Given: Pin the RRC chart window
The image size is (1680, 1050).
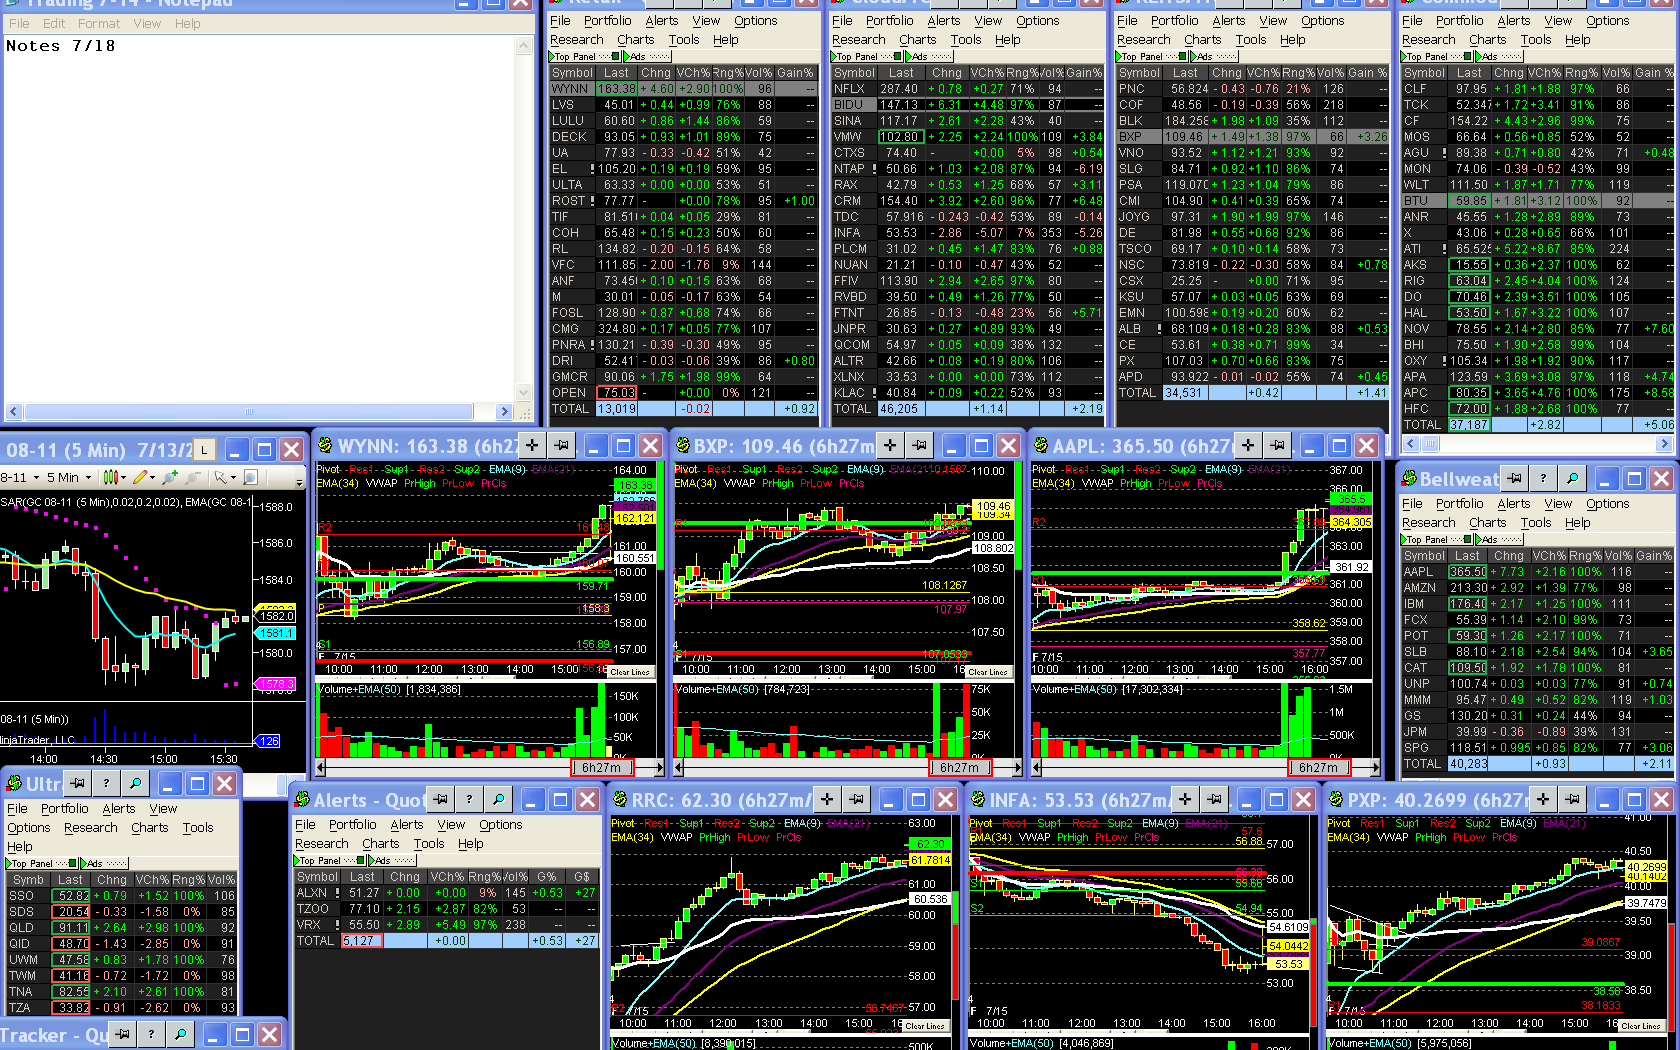Looking at the screenshot, I should [x=857, y=799].
